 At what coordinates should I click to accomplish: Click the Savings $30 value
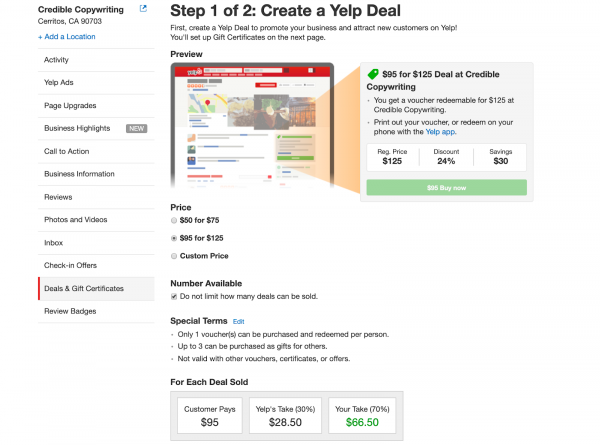pos(501,161)
